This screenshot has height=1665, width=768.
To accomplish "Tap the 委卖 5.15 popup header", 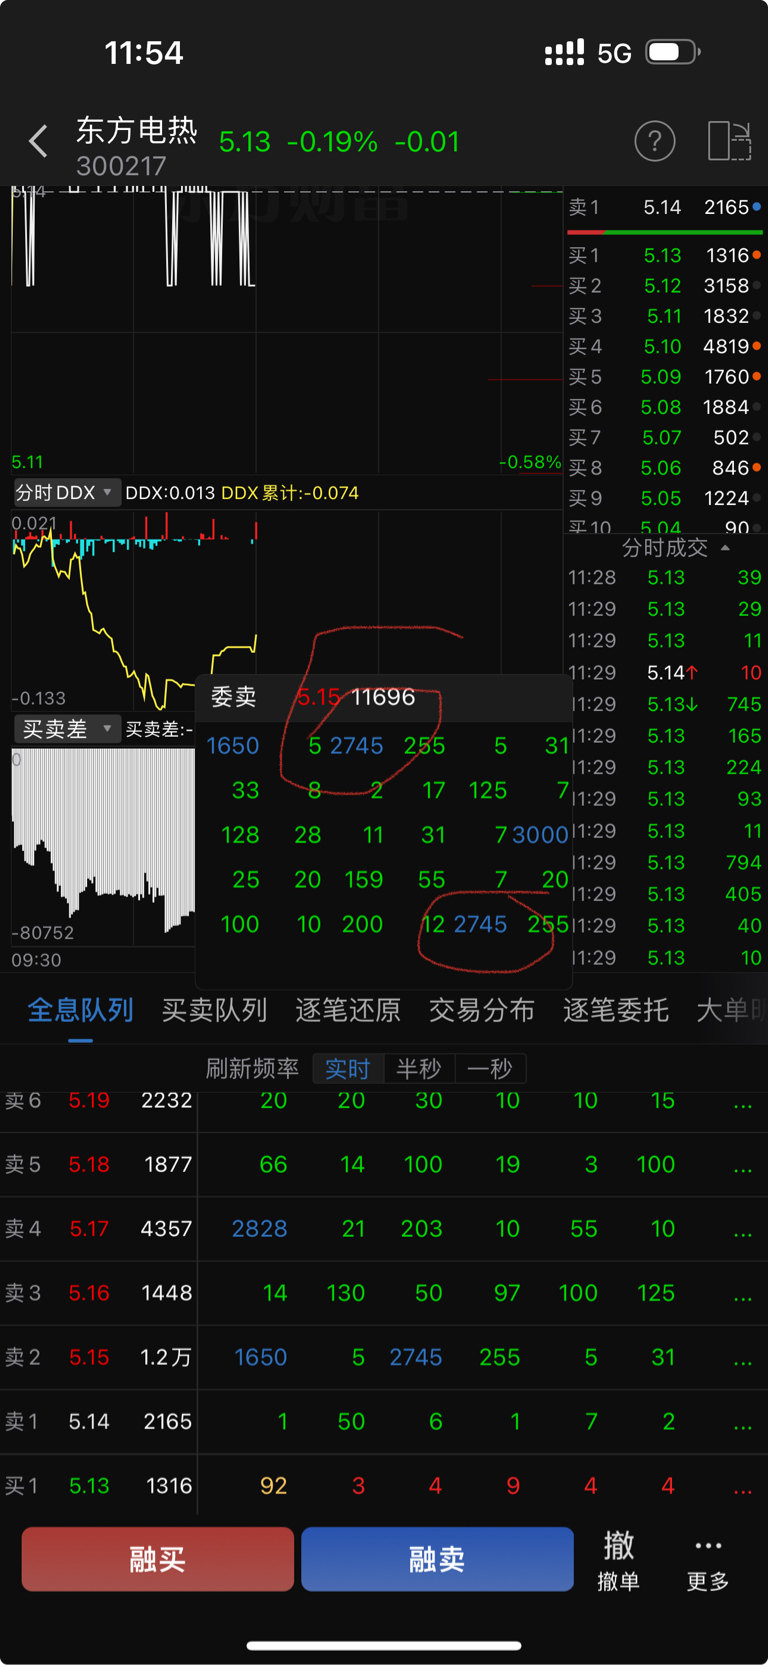I will point(384,697).
